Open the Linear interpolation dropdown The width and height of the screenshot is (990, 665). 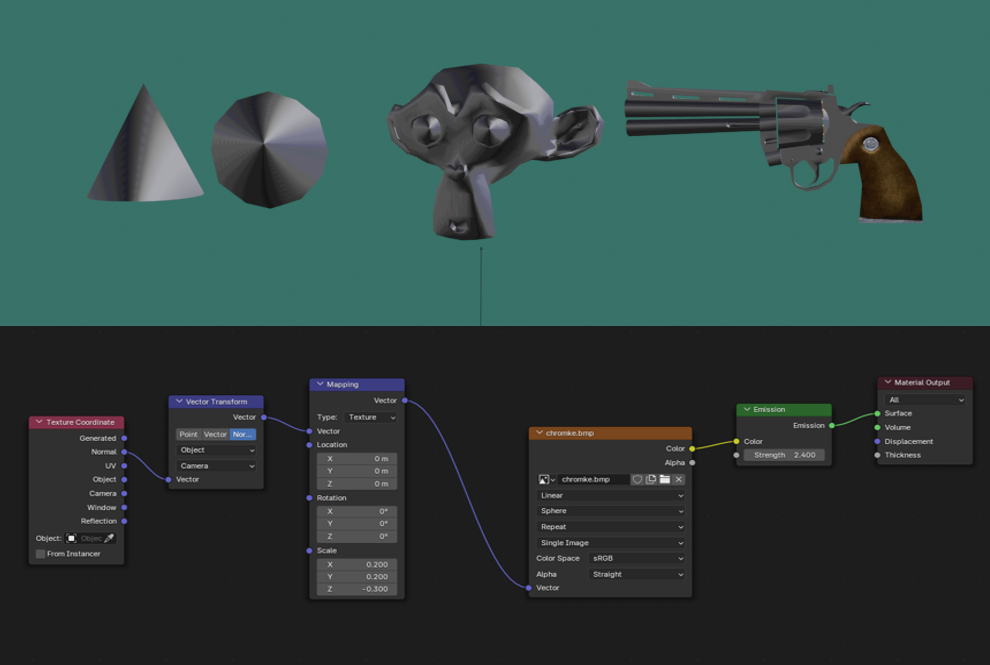611,496
